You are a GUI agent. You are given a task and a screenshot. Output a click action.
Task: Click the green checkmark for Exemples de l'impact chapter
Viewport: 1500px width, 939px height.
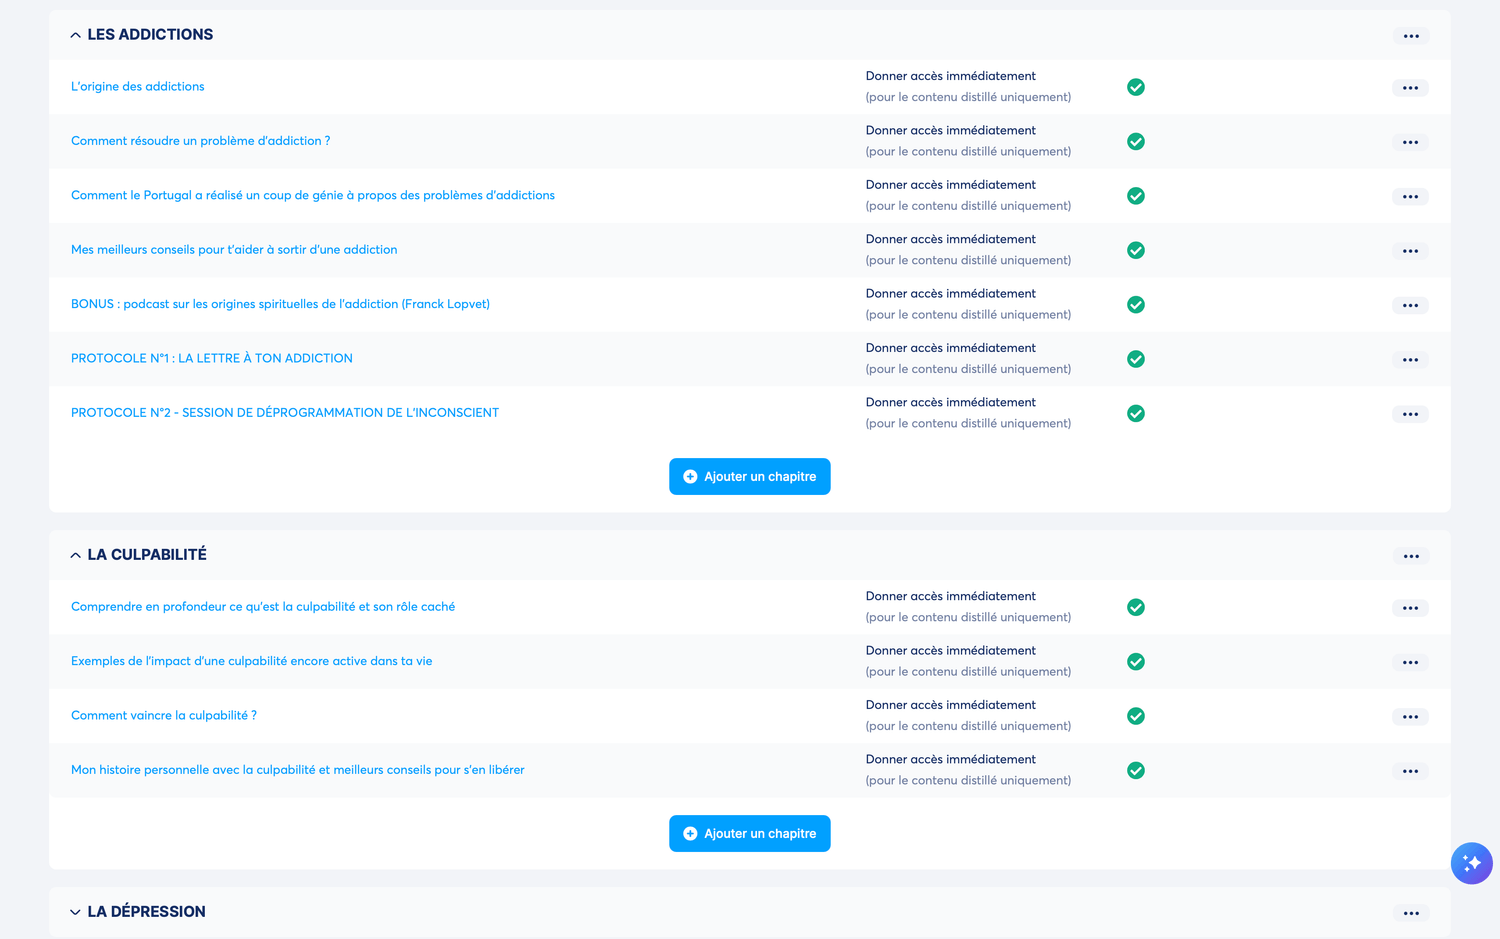(x=1136, y=661)
